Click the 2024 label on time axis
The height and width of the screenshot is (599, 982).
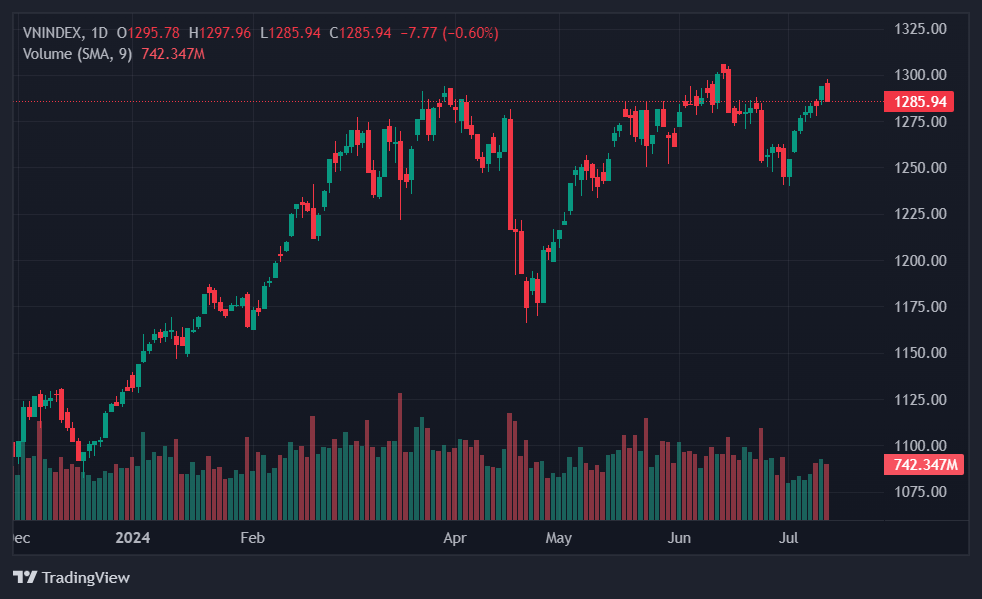click(x=132, y=538)
